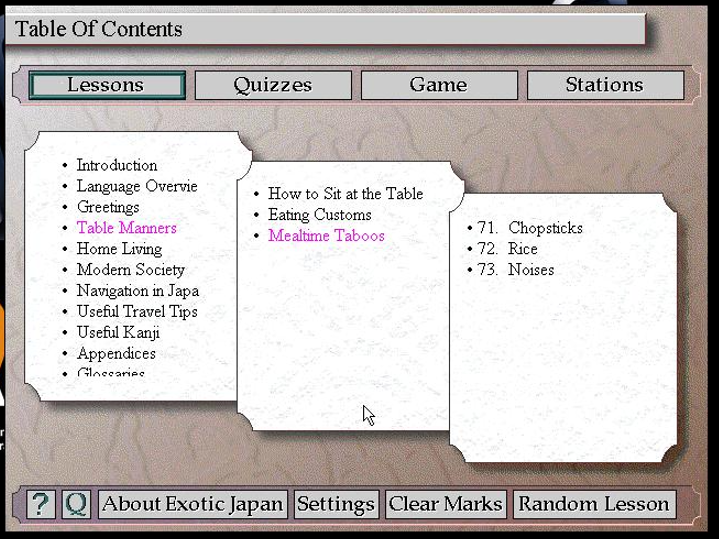The height and width of the screenshot is (539, 719).
Task: Select the Table Manners chapter
Action: (127, 228)
